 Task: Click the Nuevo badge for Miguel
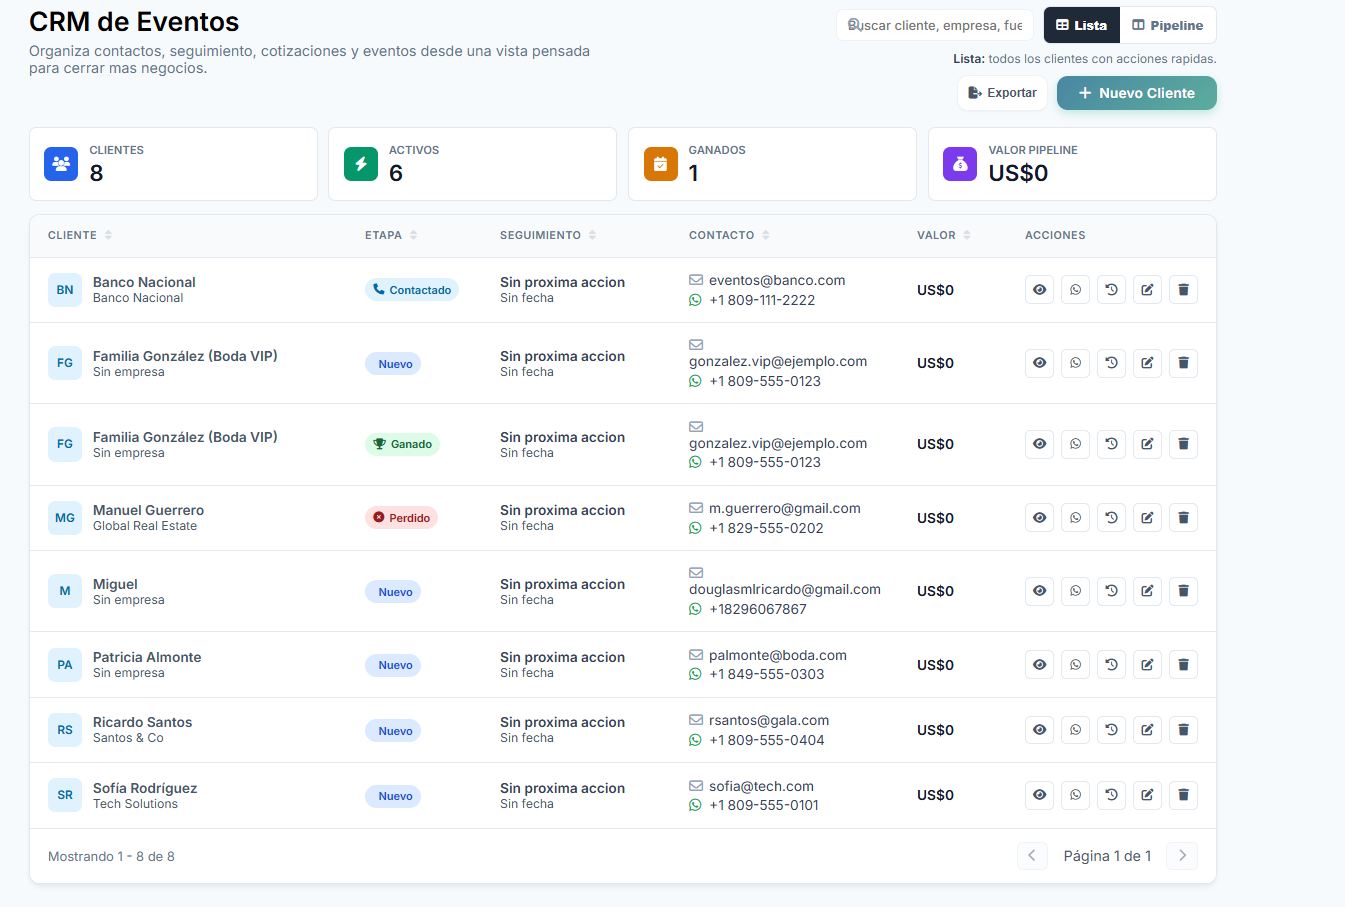click(x=393, y=592)
